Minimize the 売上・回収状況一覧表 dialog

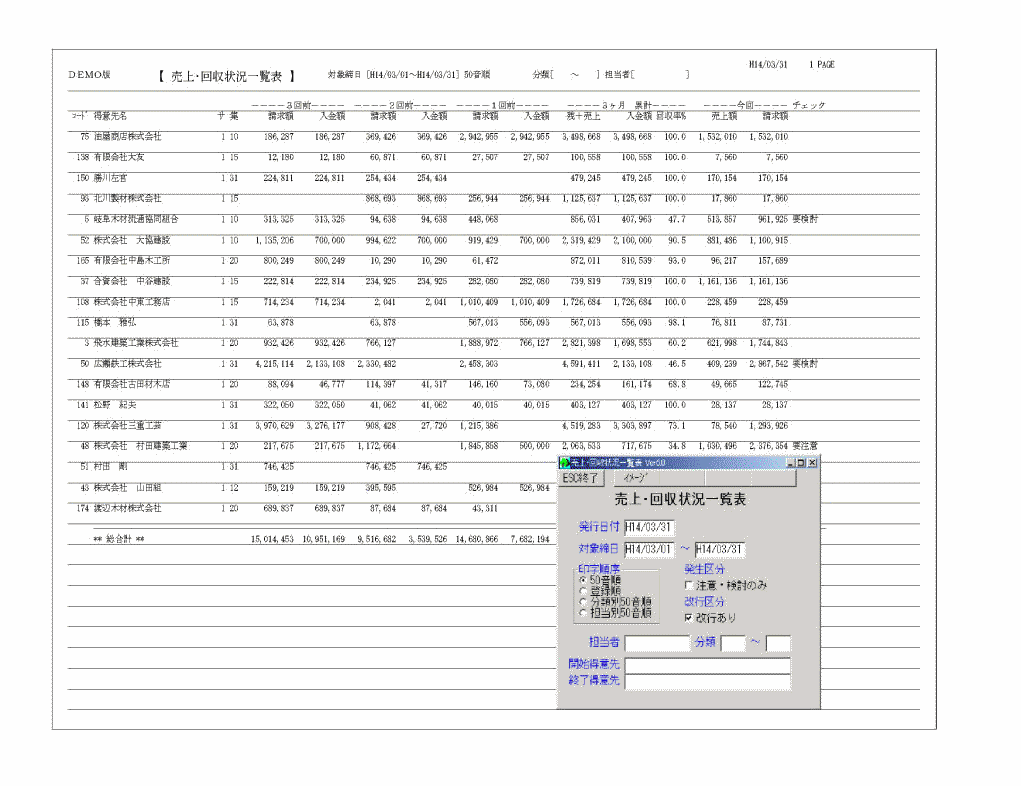pyautogui.click(x=790, y=463)
